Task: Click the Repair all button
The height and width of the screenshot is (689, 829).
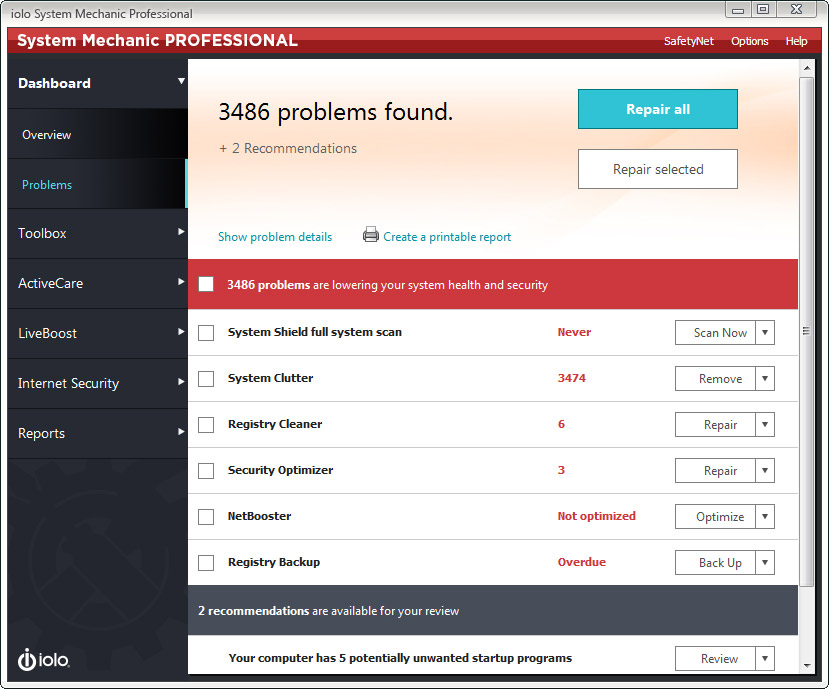Action: click(x=658, y=109)
